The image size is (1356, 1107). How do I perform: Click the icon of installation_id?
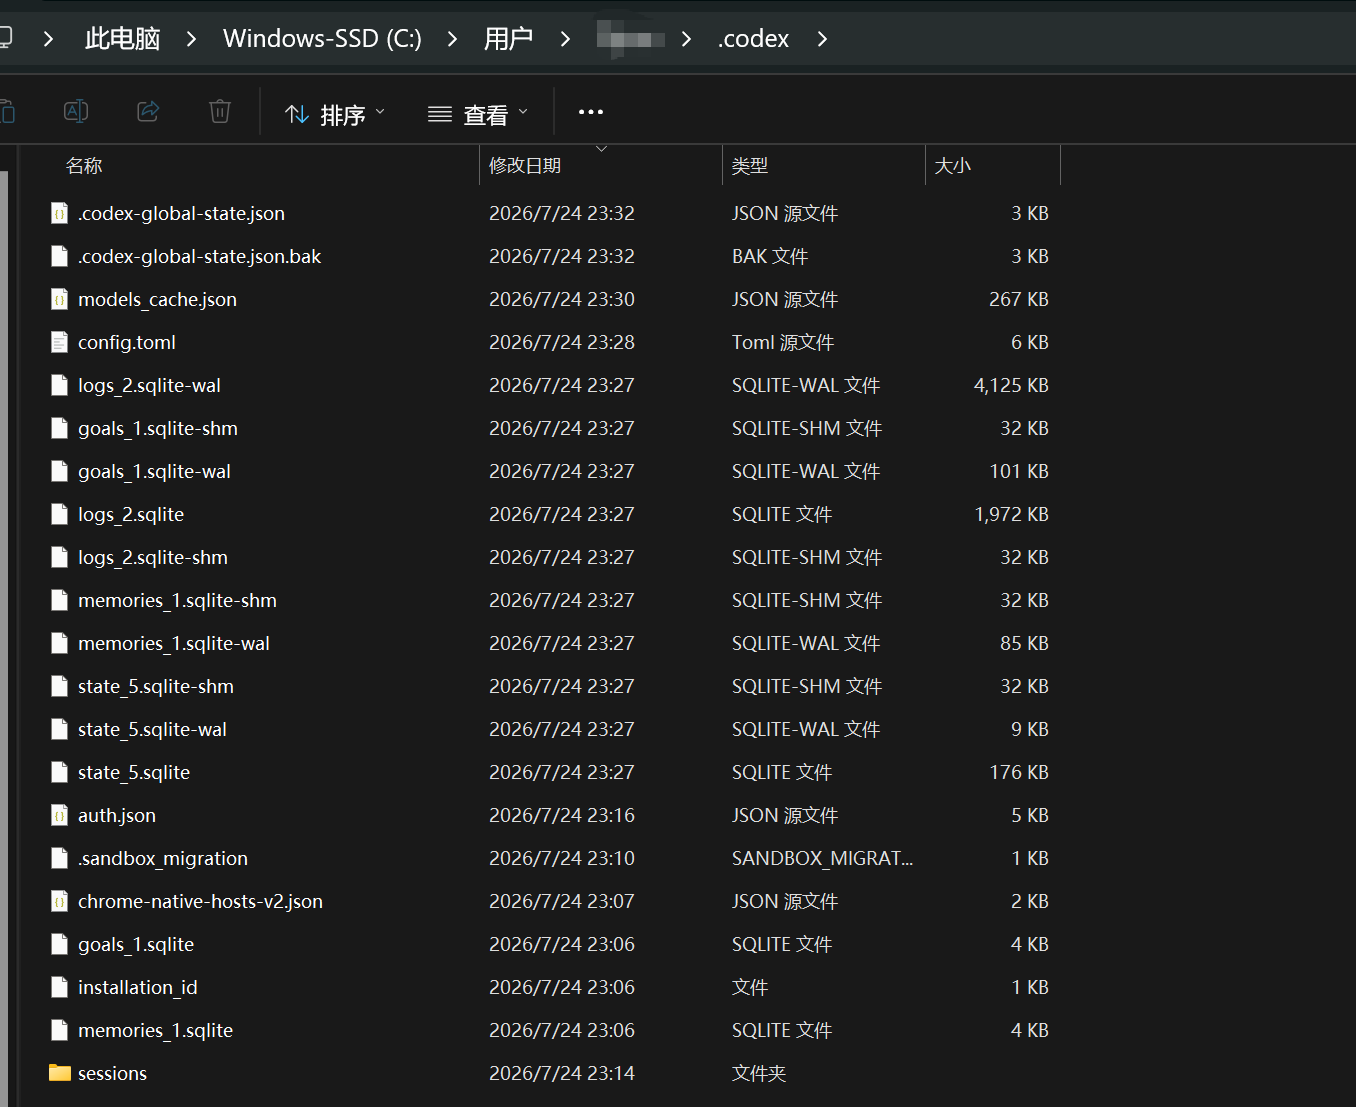[x=60, y=987]
